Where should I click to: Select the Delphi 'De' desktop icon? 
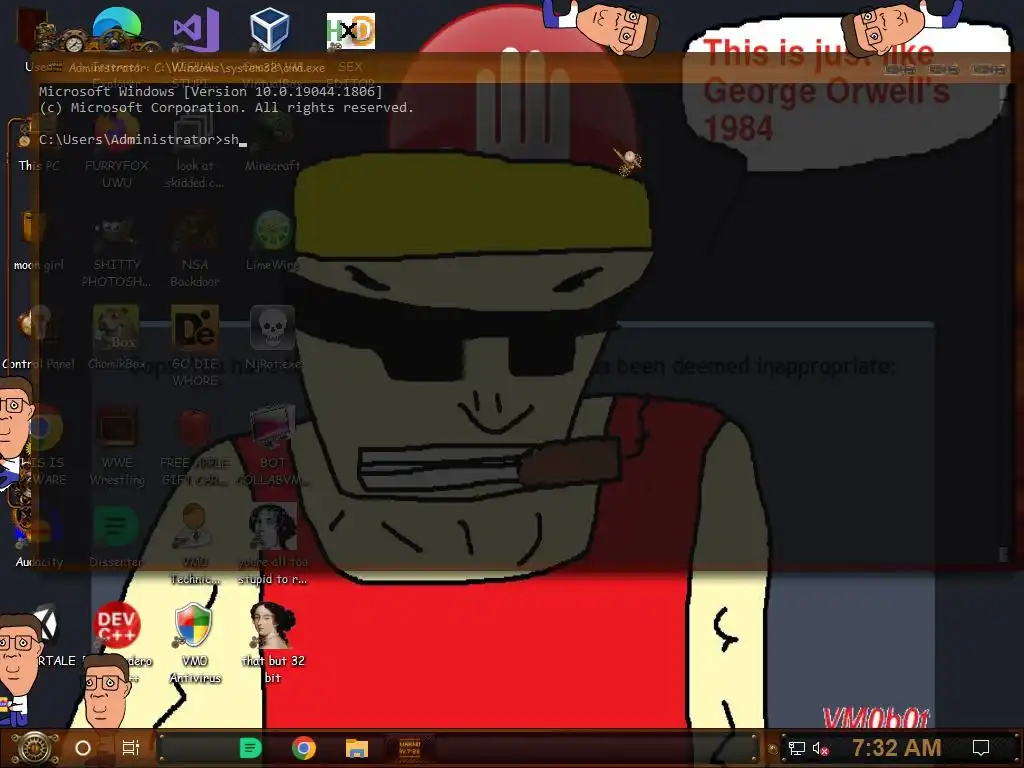tap(195, 346)
